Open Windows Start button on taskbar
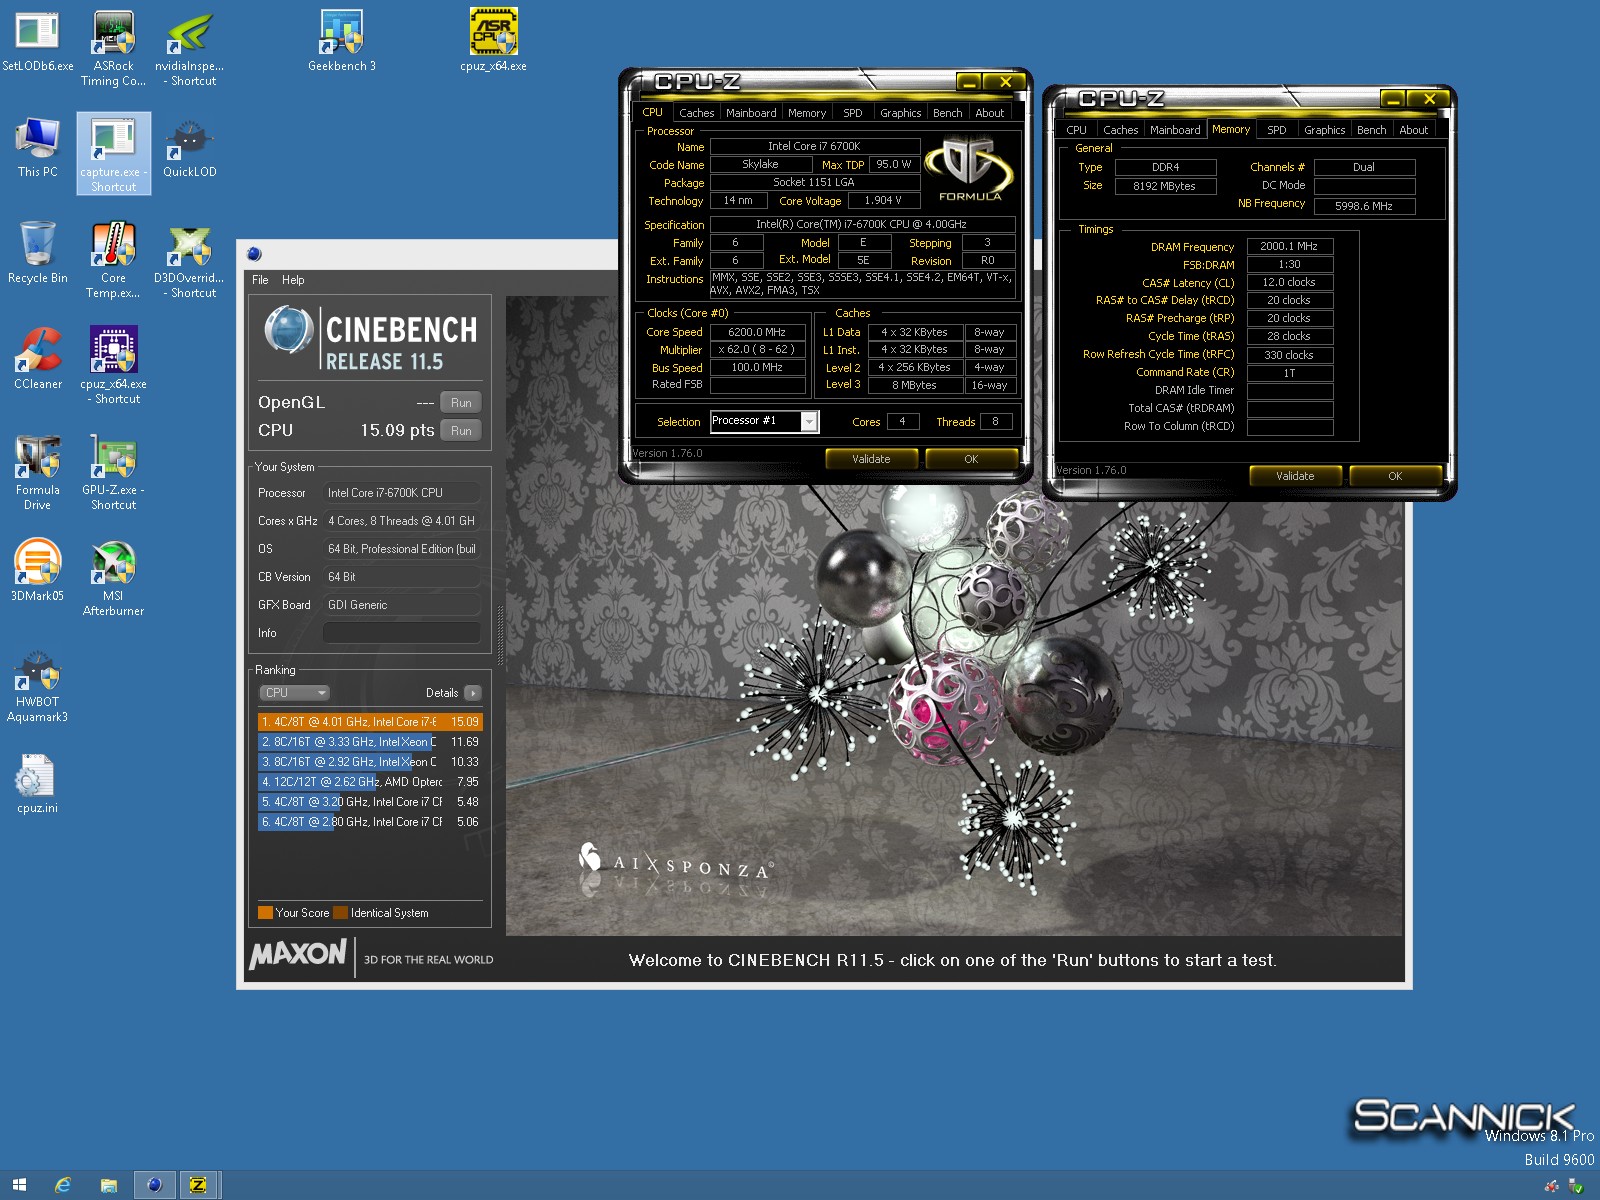Image resolution: width=1600 pixels, height=1200 pixels. coord(19,1185)
